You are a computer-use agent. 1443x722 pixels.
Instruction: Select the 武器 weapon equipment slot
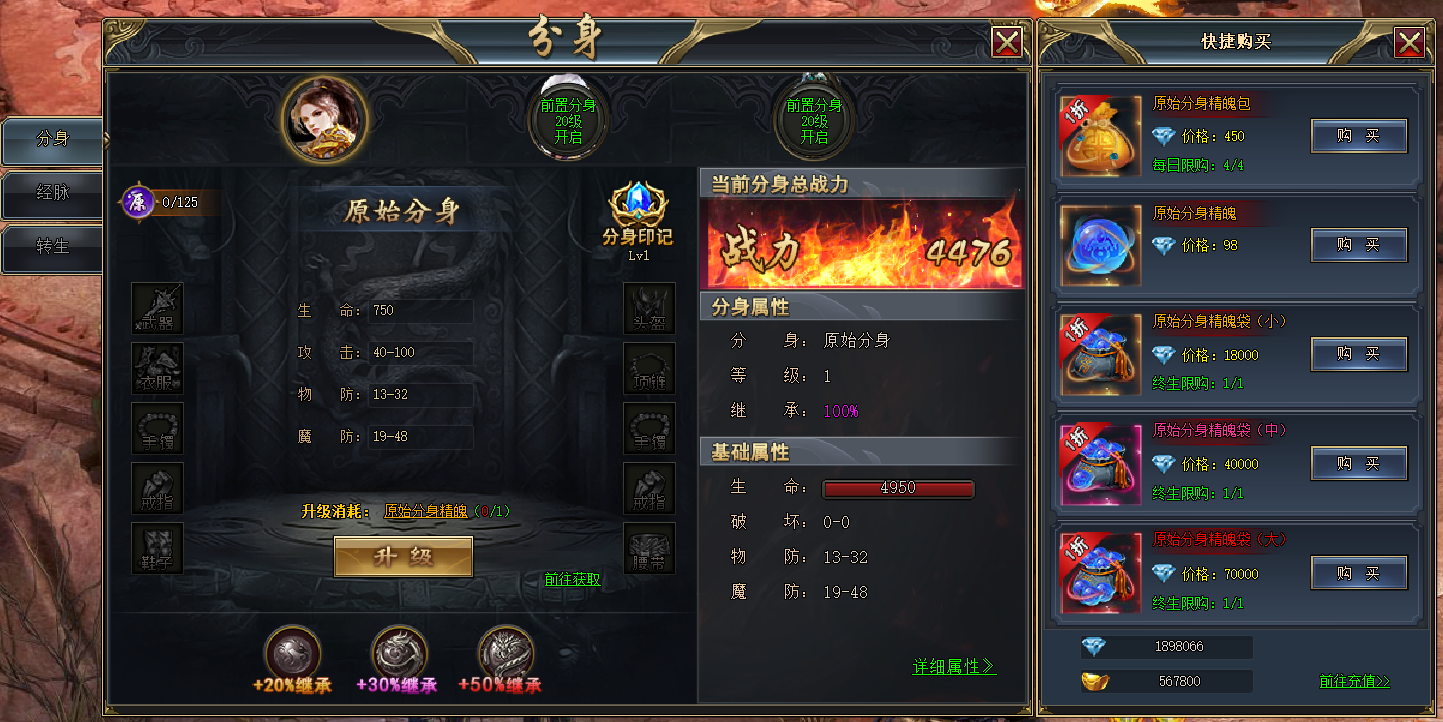[157, 308]
